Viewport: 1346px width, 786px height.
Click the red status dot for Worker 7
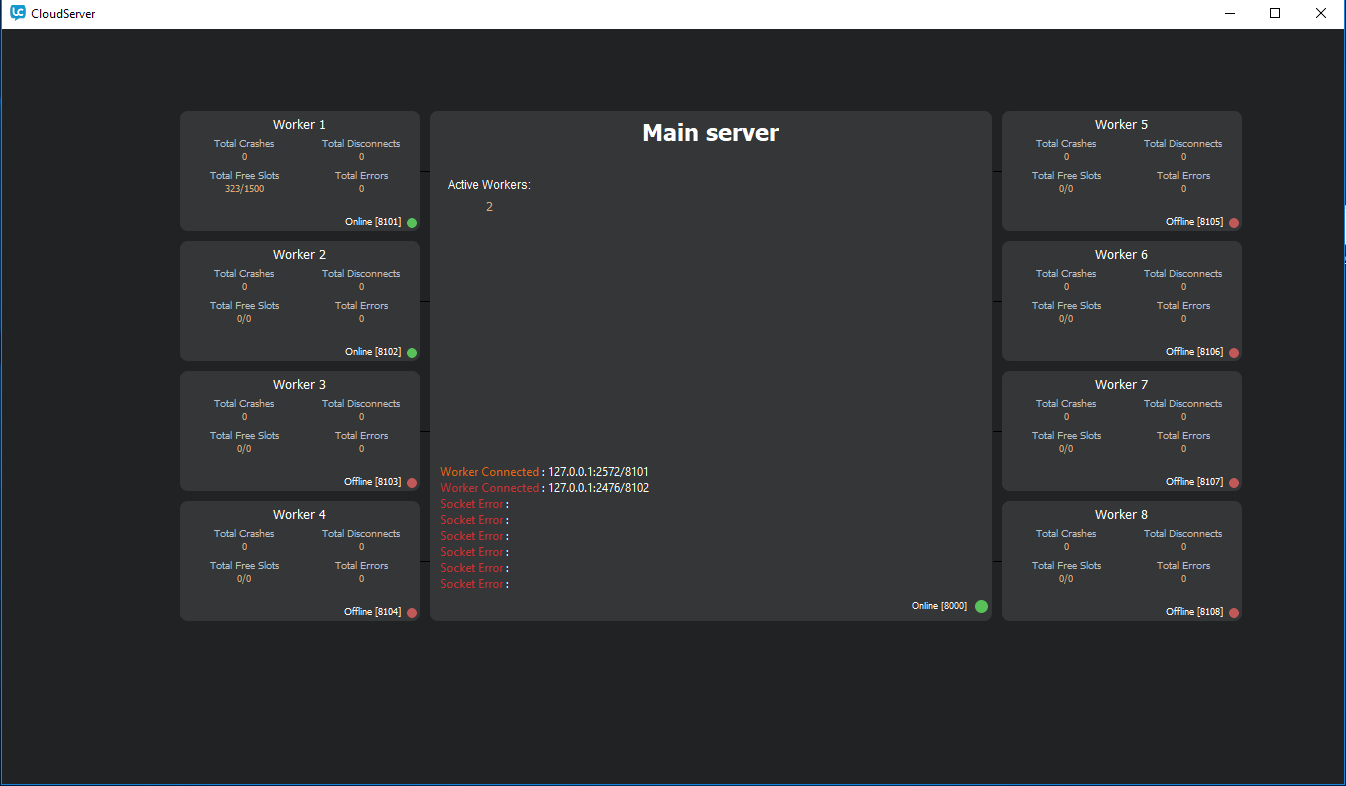[x=1234, y=483]
